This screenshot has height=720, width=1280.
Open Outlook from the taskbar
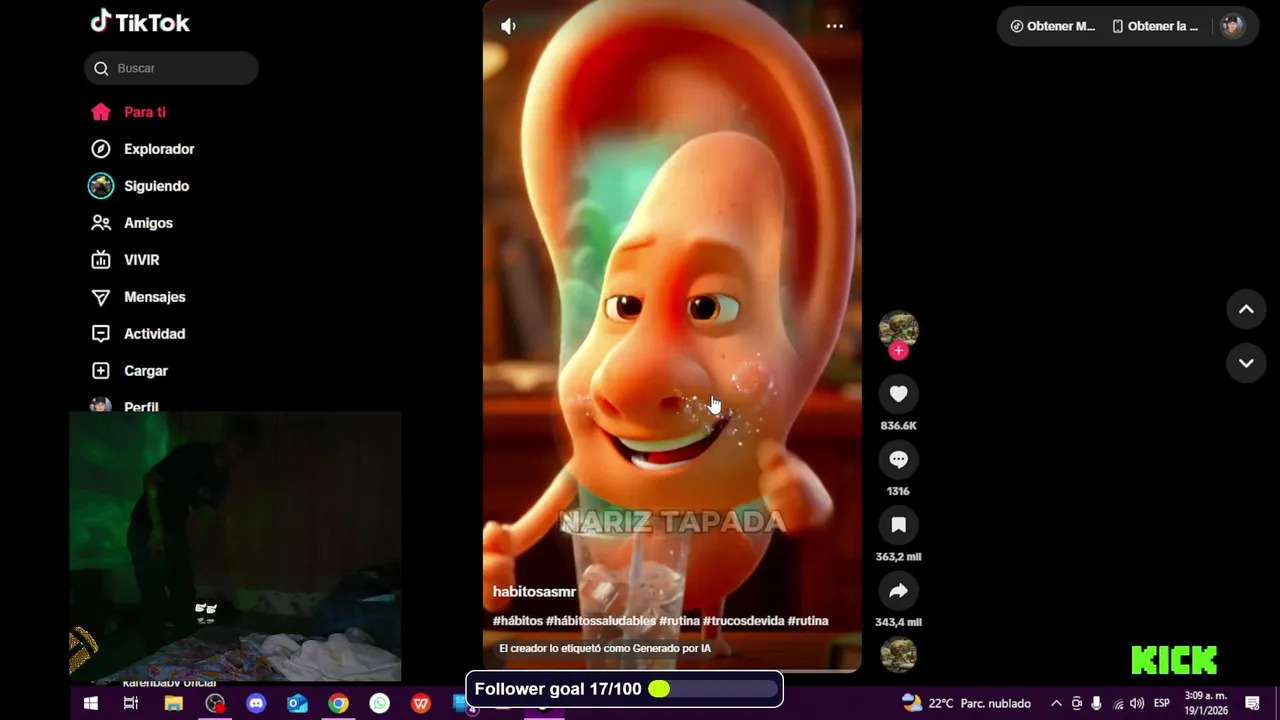[x=297, y=704]
